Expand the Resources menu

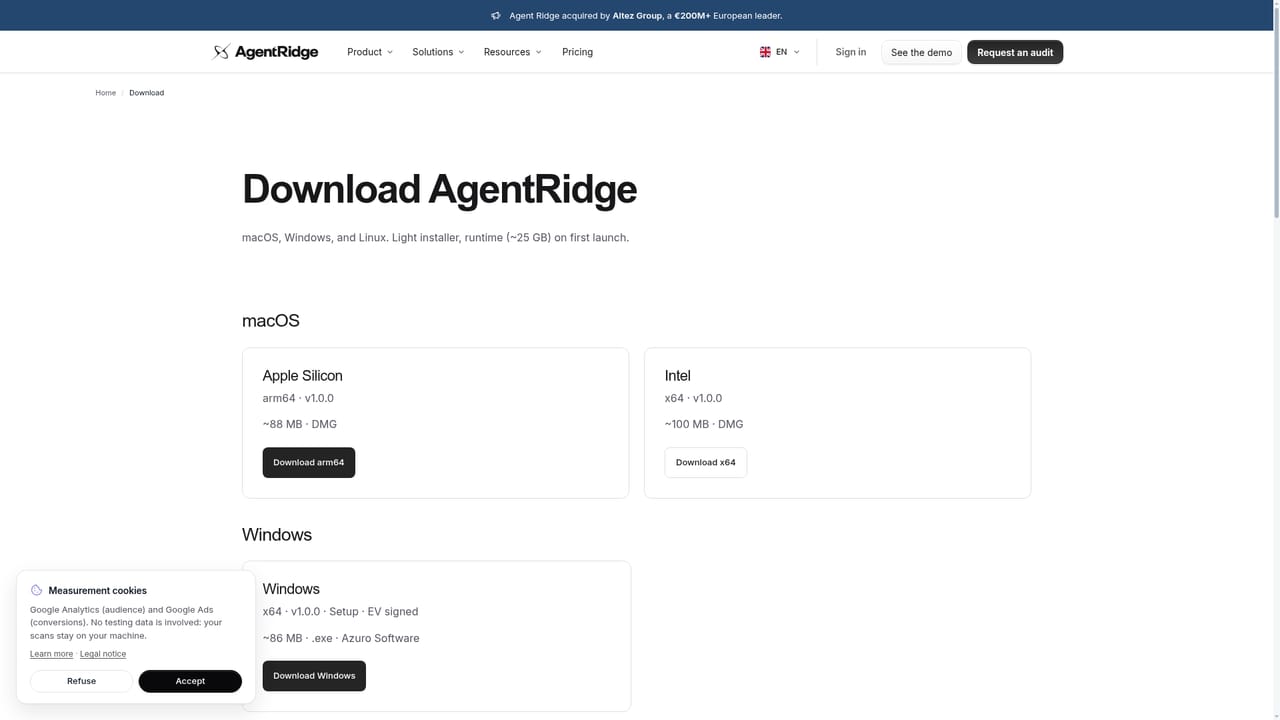click(x=512, y=52)
